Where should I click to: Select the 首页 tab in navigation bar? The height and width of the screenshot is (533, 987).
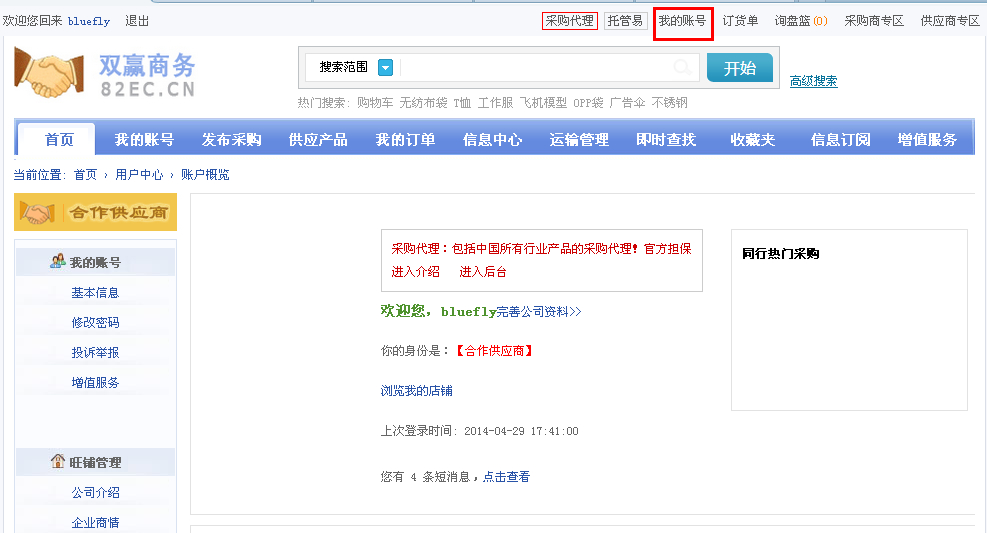[59, 140]
